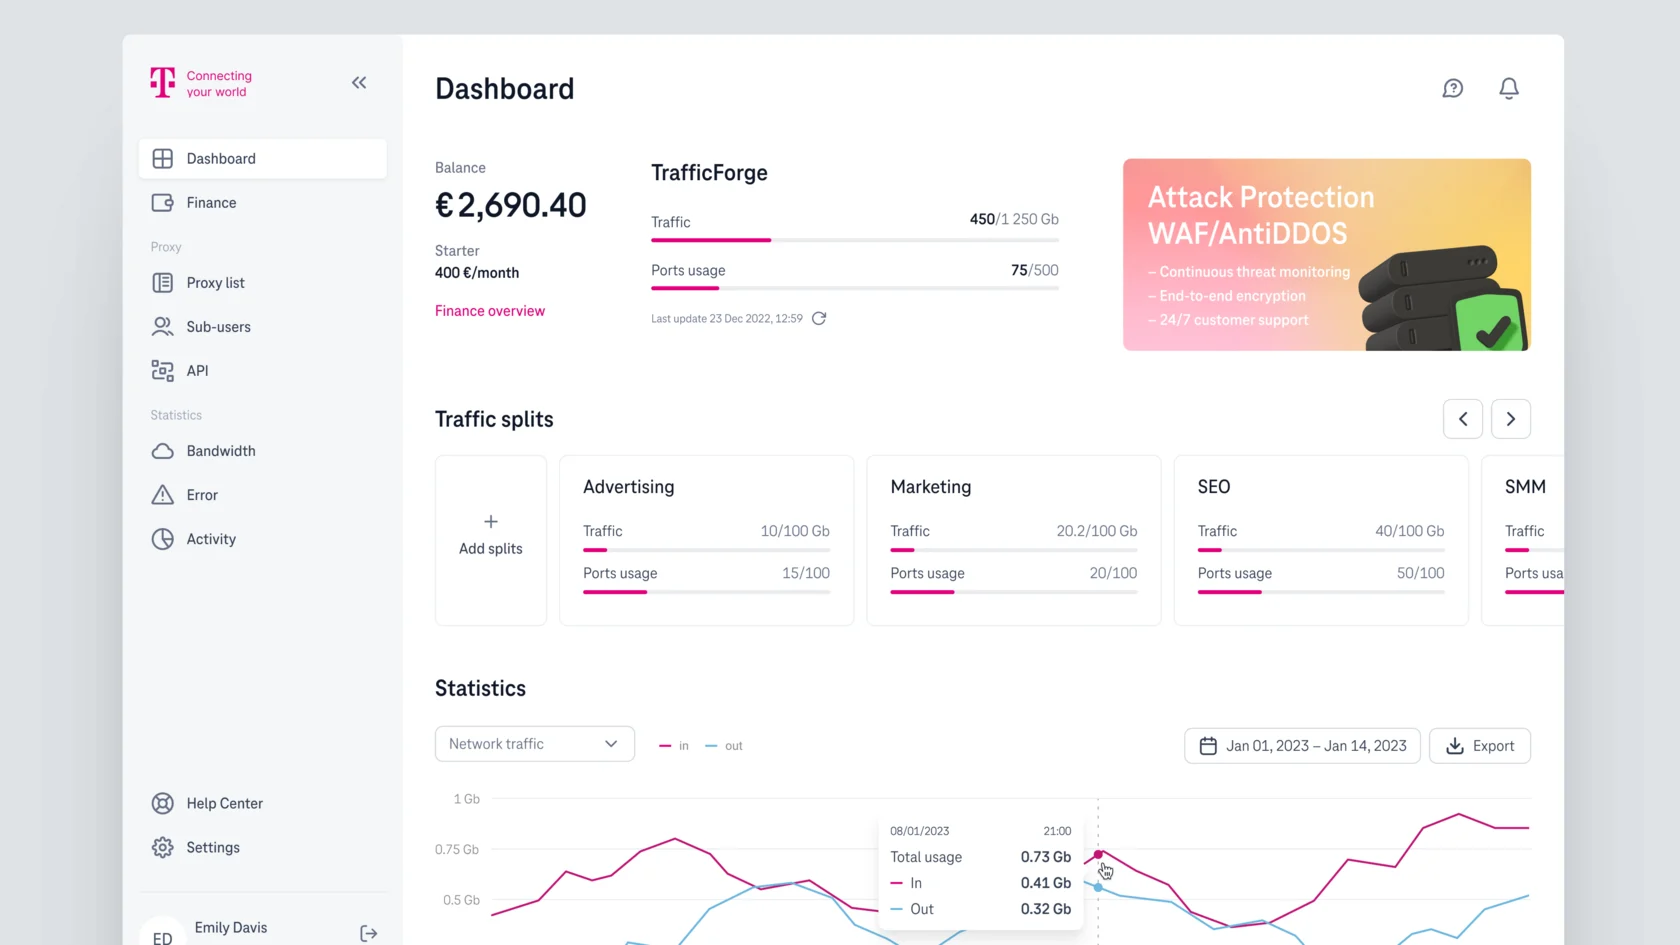Click the Telekom T logo
This screenshot has width=1680, height=945.
tap(162, 83)
